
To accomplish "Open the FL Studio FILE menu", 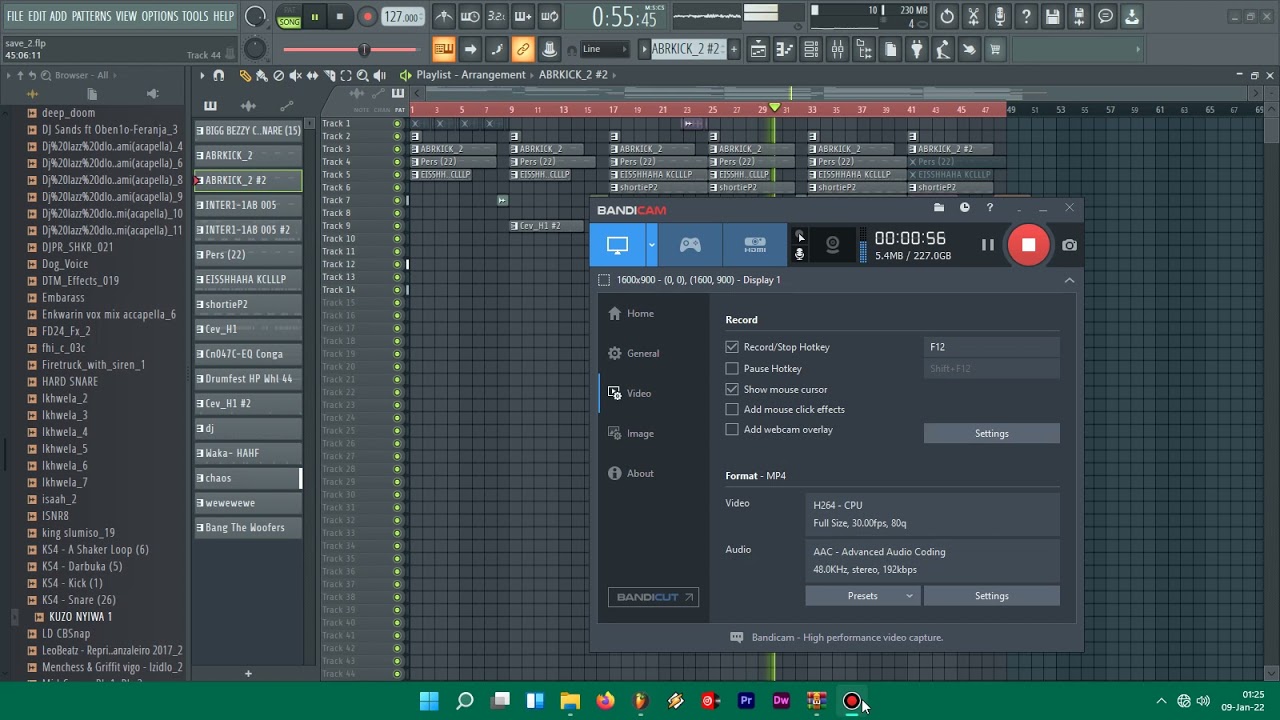I will [15, 16].
